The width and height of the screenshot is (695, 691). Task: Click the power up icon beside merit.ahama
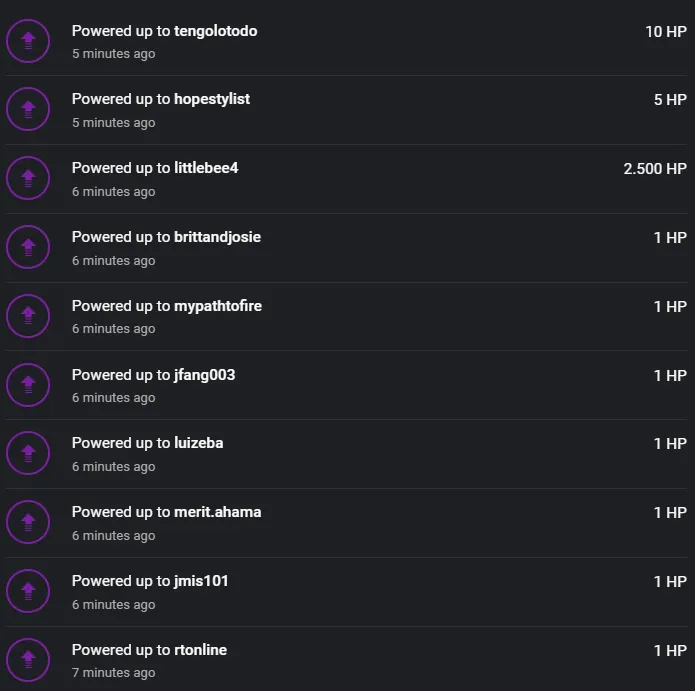[28, 522]
